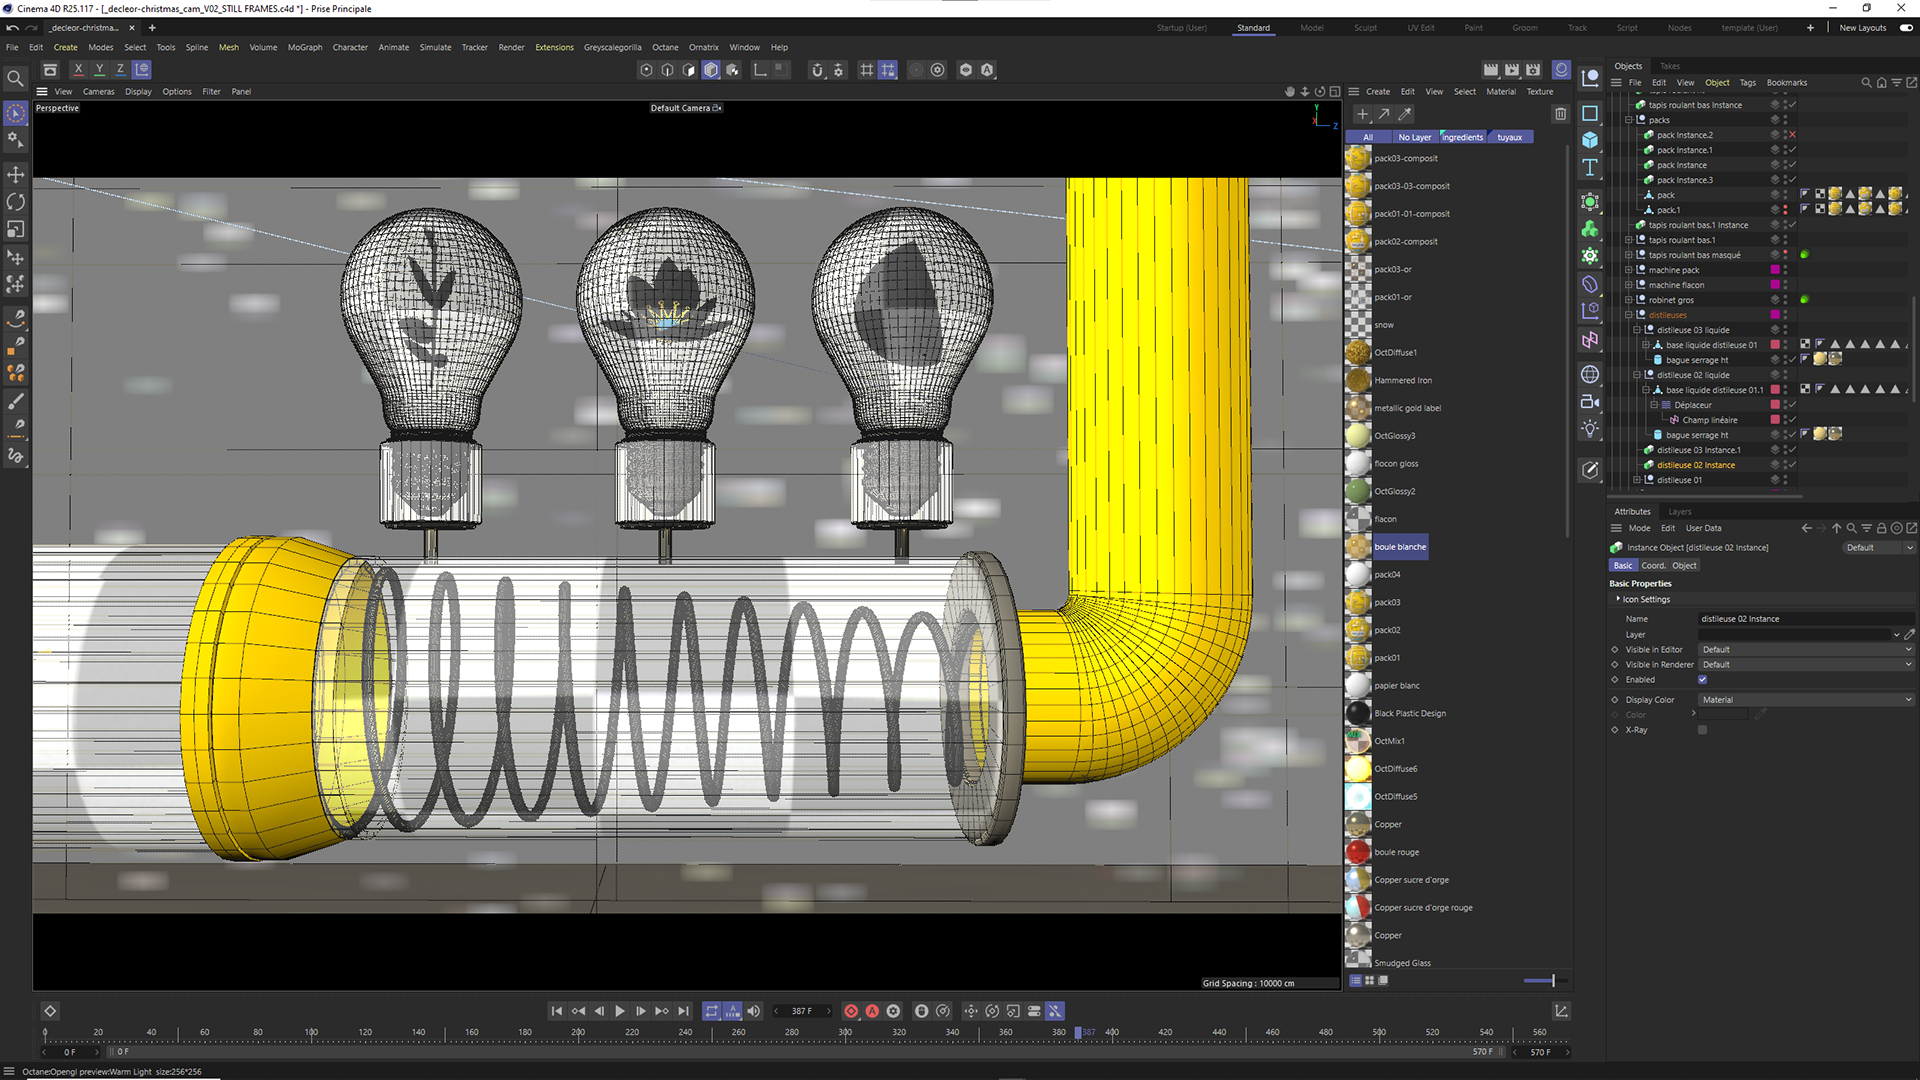1920x1080 pixels.
Task: Click the X axis lock icon
Action: click(78, 70)
